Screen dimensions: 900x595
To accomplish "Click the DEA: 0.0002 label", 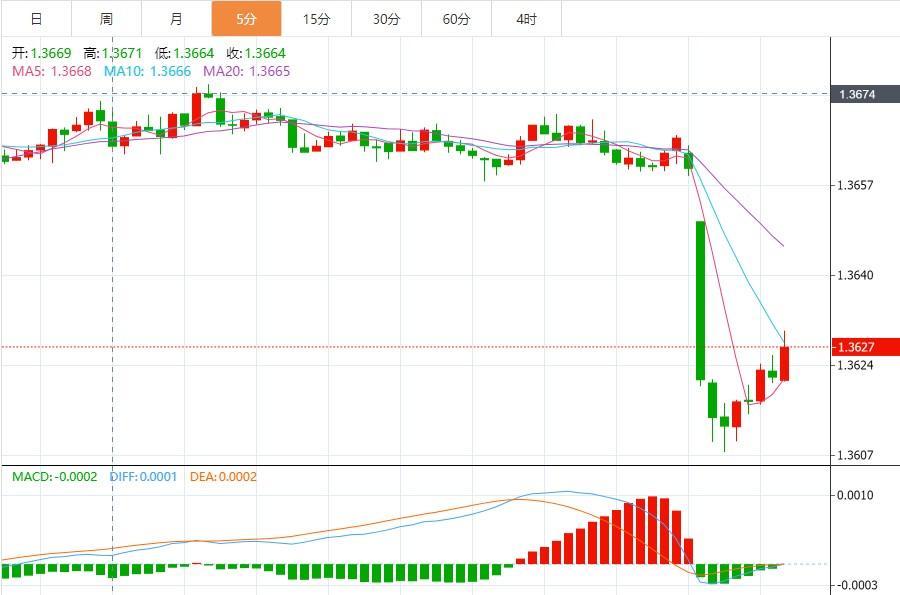I will (223, 477).
